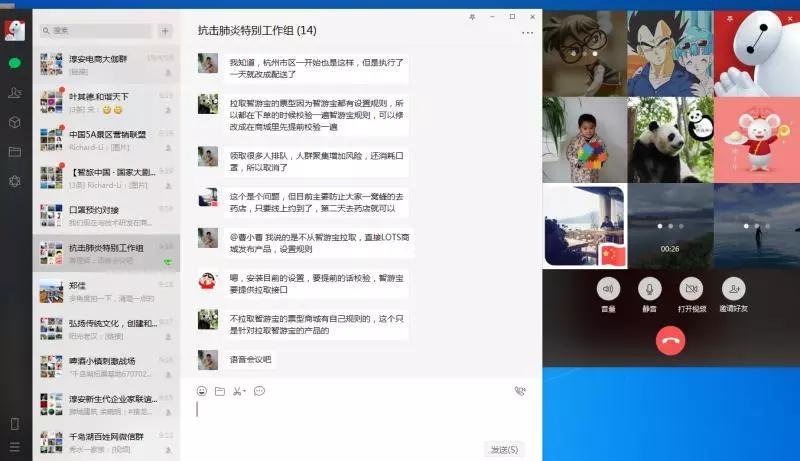Click the mobile phone icon in sidebar
The height and width of the screenshot is (461, 800).
click(x=15, y=424)
